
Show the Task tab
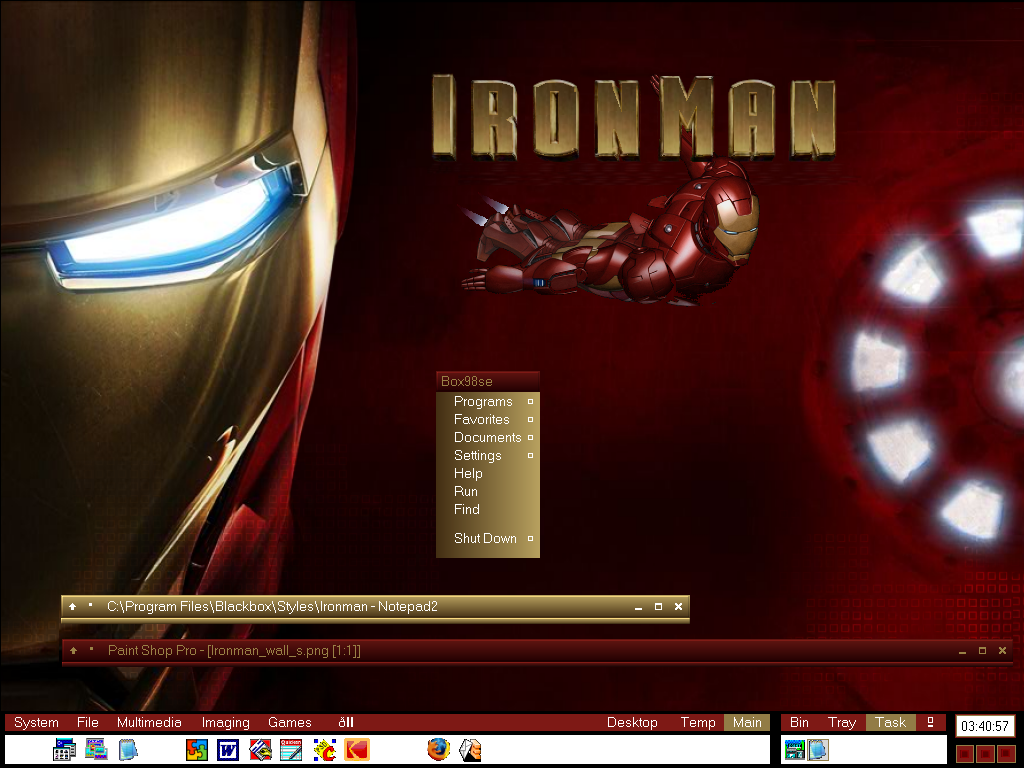coord(891,722)
